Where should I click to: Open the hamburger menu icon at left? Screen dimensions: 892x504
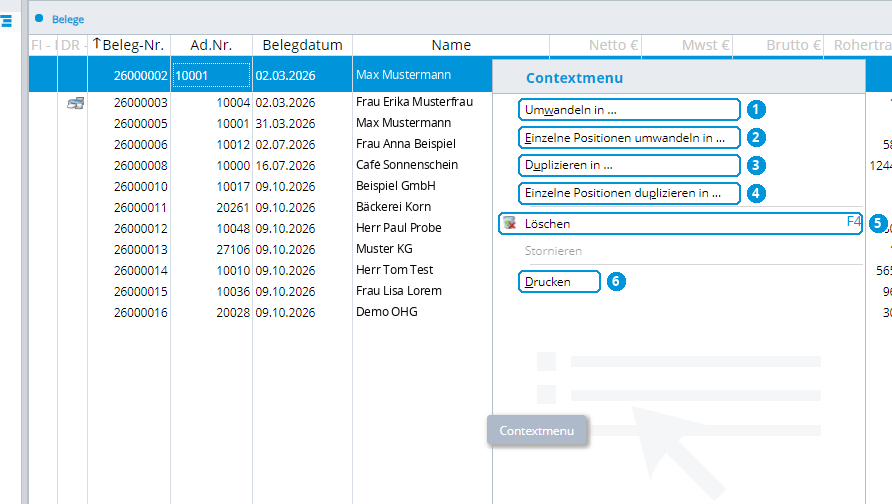[x=6, y=22]
